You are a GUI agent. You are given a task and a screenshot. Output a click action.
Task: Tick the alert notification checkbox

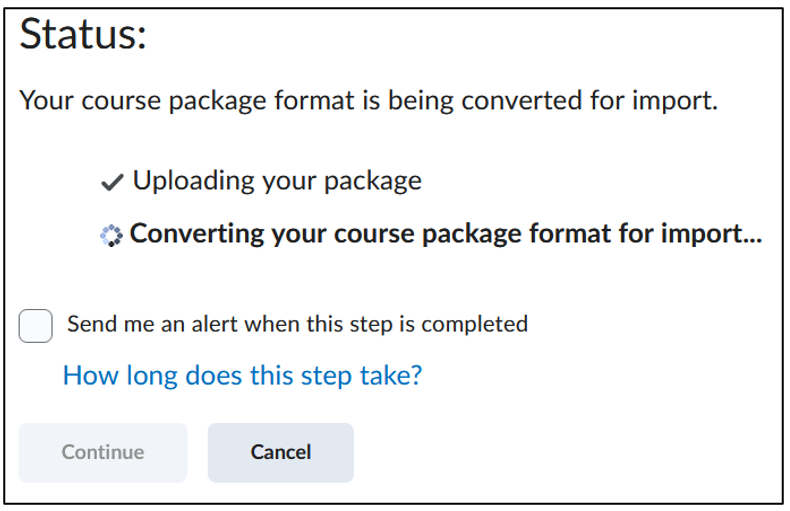pos(35,326)
